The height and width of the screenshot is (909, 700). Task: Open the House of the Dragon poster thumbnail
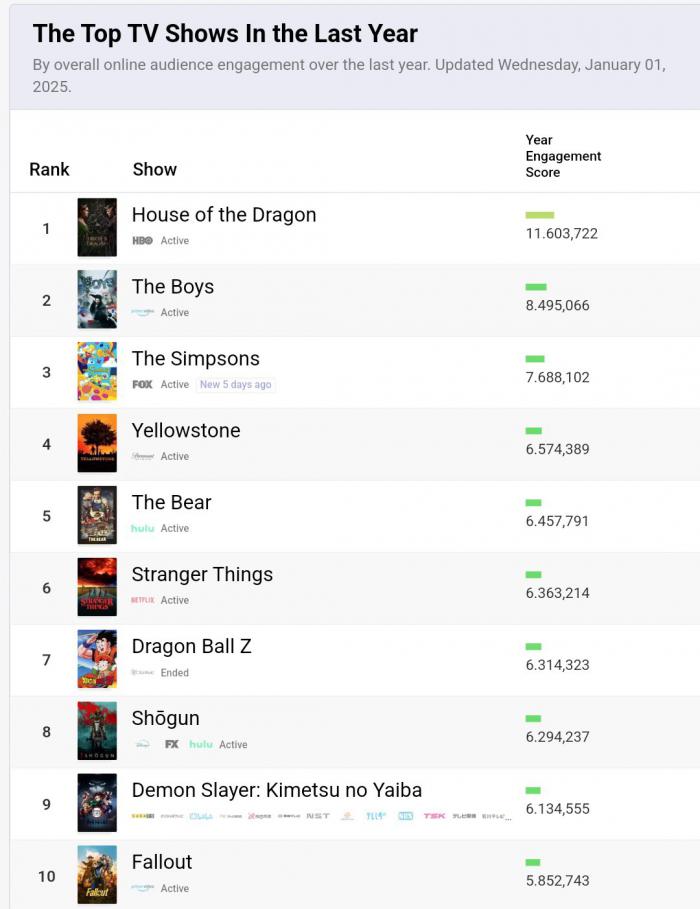(97, 227)
